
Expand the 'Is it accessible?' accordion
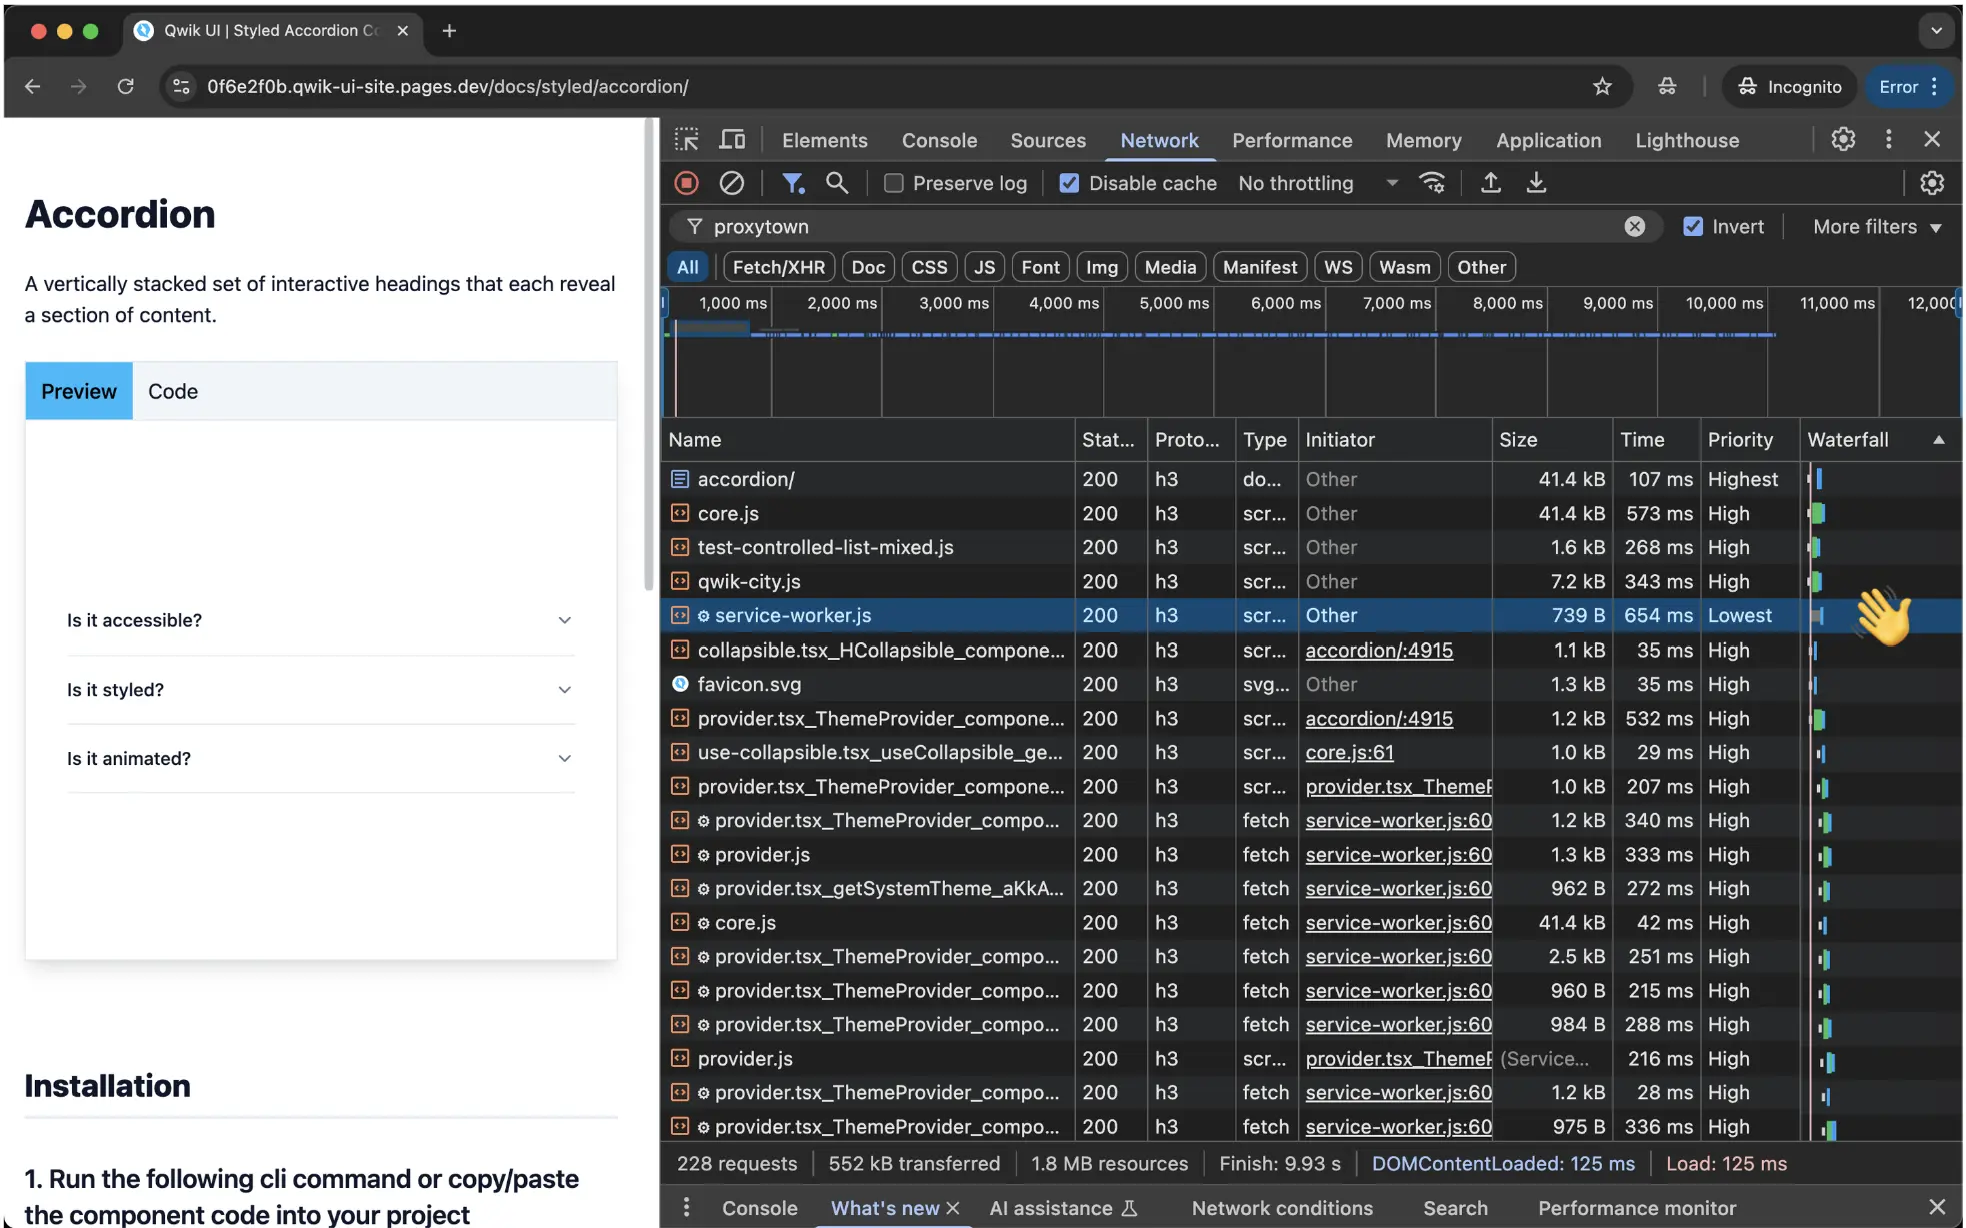tap(320, 620)
